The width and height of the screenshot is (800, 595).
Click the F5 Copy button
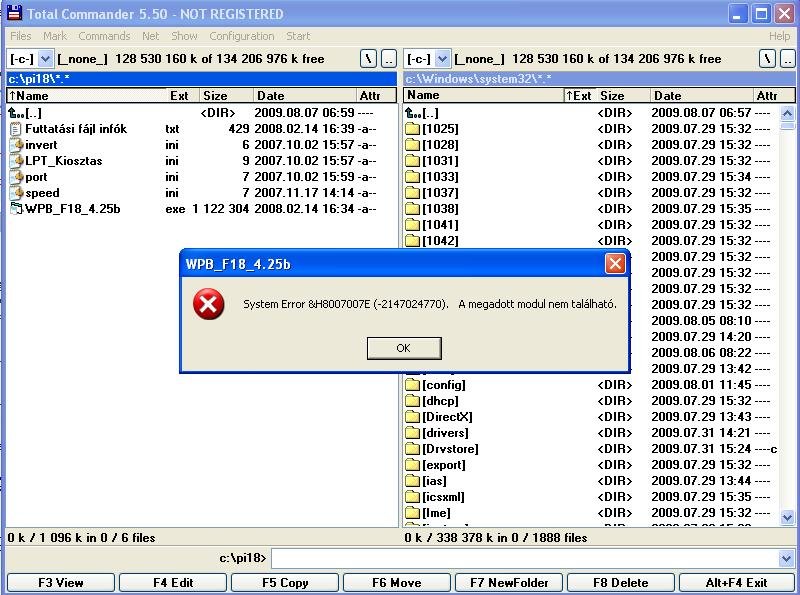285,583
